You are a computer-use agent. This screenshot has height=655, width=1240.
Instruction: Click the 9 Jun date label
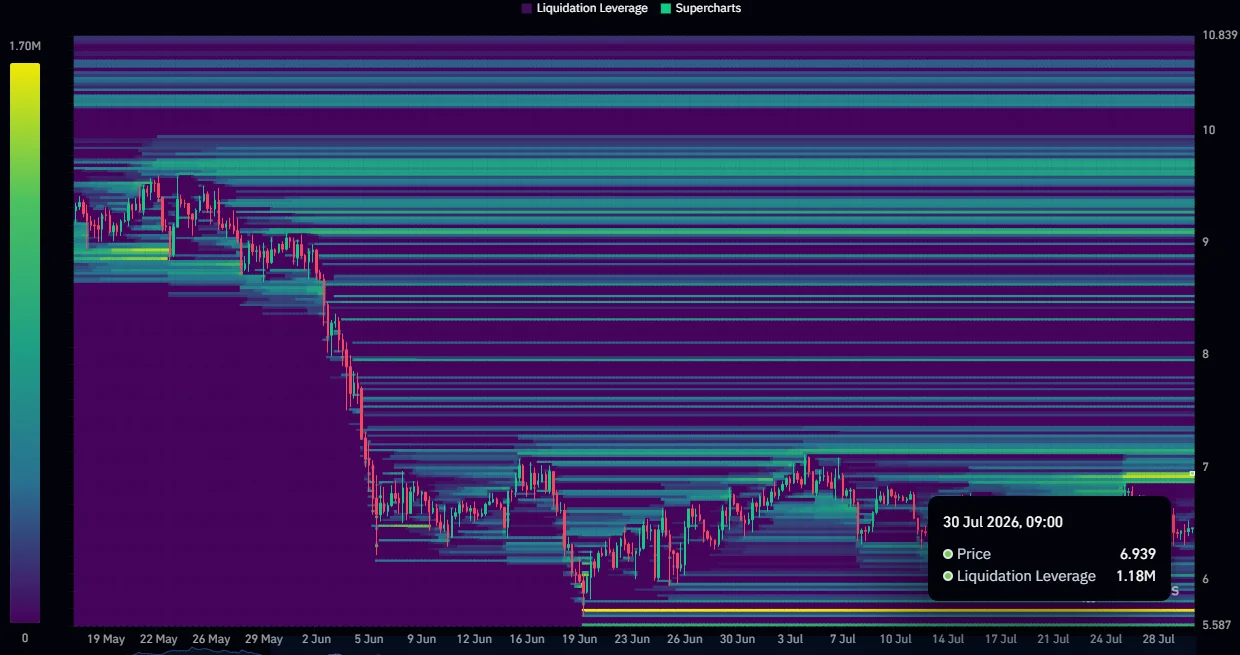[x=421, y=638]
